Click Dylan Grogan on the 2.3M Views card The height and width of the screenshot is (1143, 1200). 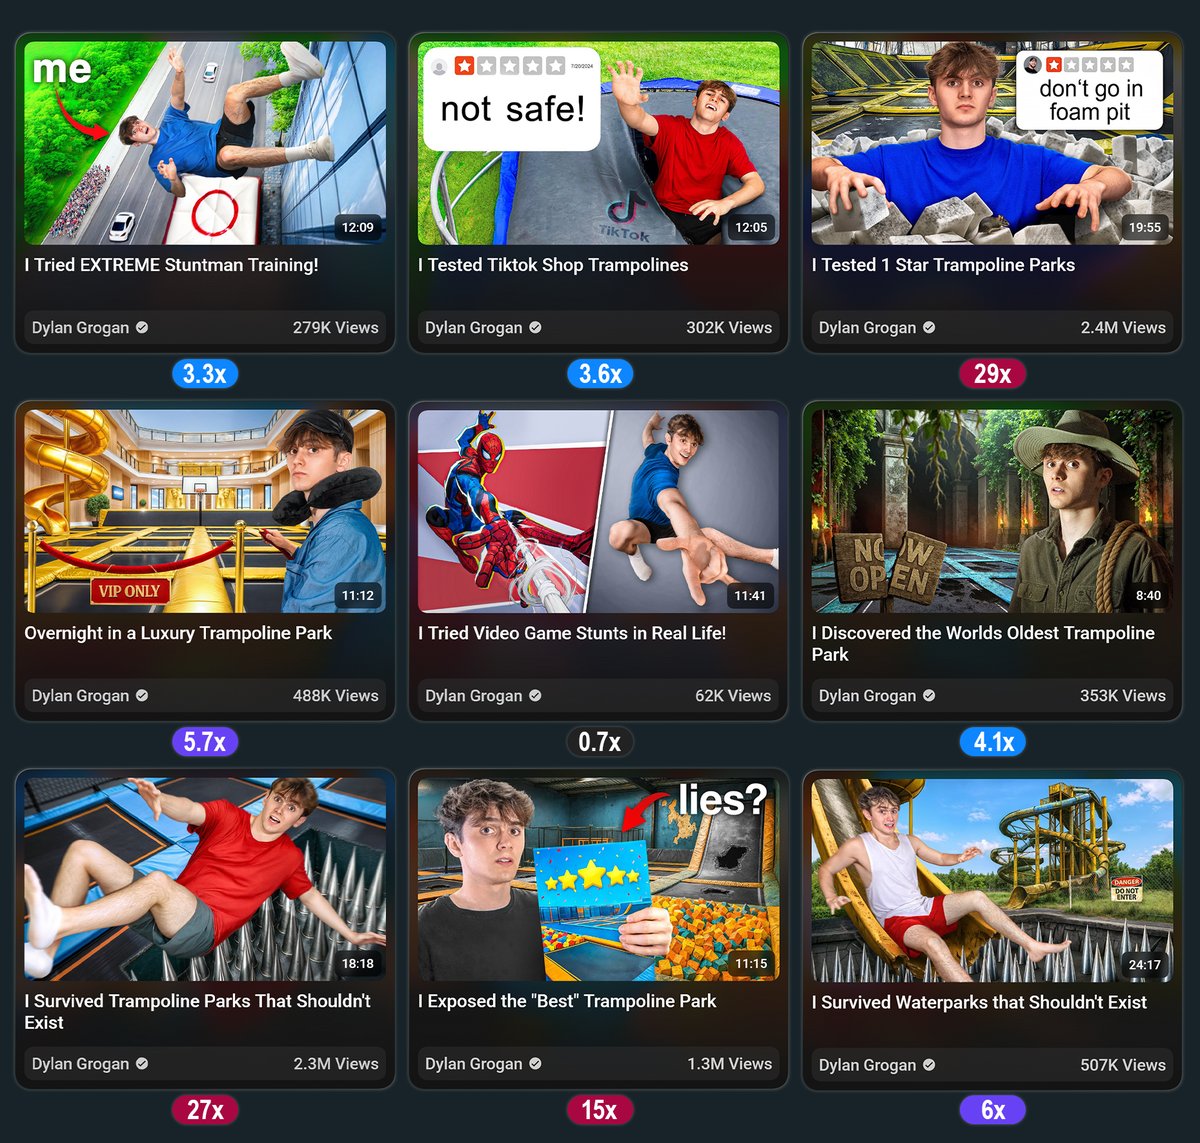click(x=80, y=1063)
